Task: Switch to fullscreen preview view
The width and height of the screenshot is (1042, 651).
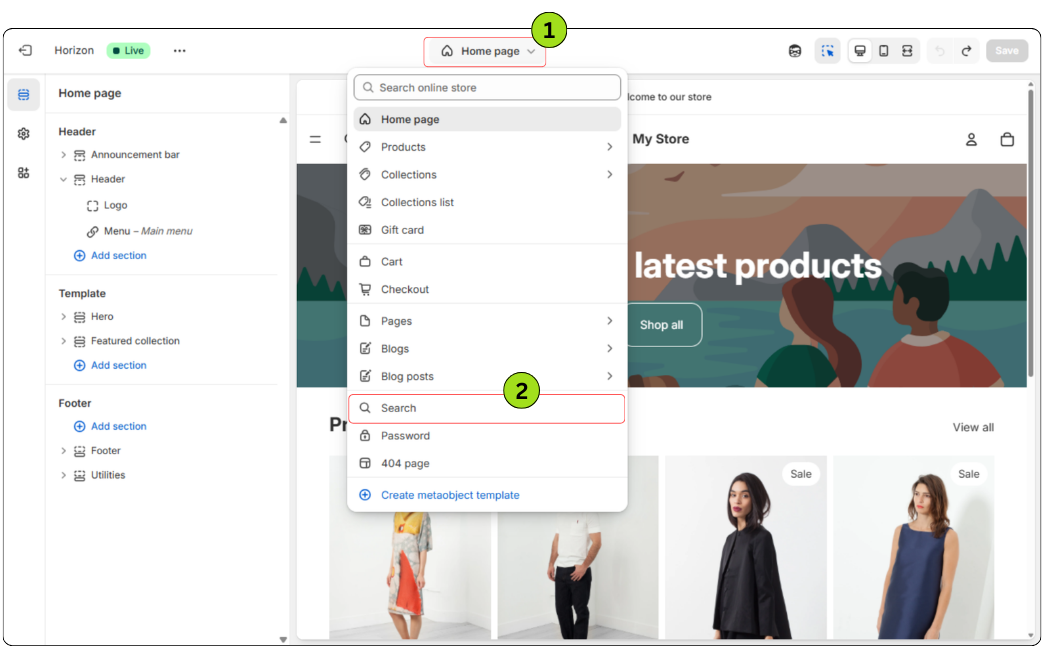Action: [907, 51]
